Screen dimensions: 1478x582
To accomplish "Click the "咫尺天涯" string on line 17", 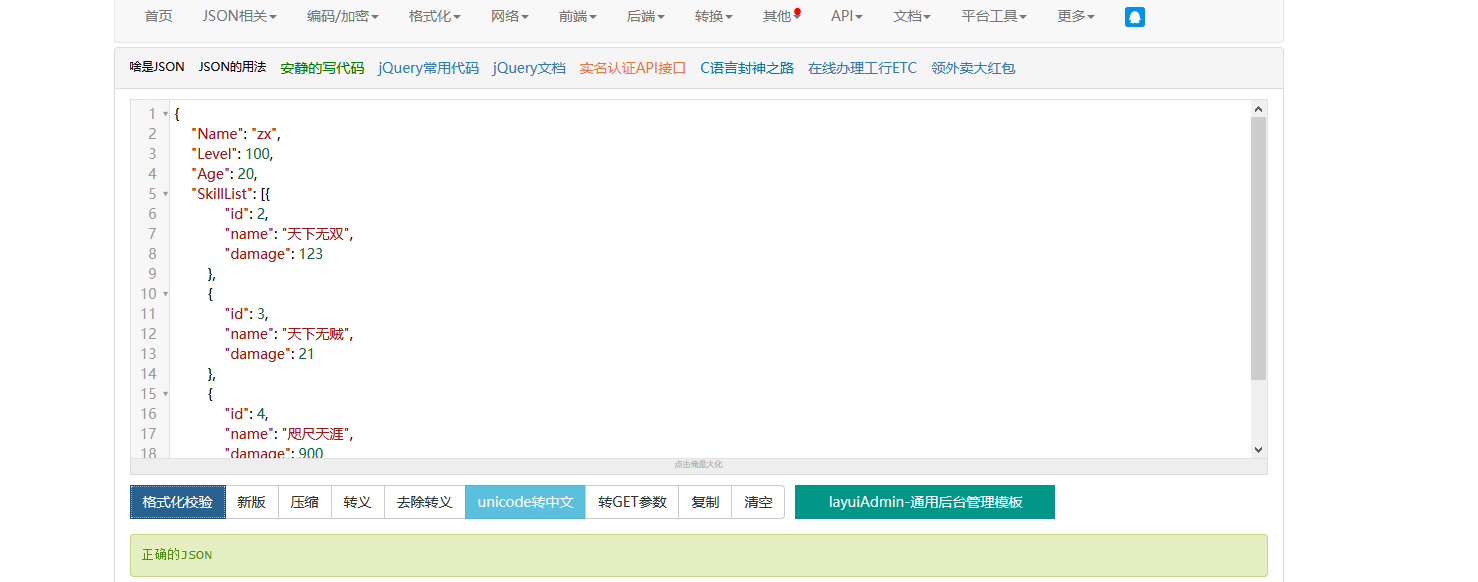I will pos(315,434).
